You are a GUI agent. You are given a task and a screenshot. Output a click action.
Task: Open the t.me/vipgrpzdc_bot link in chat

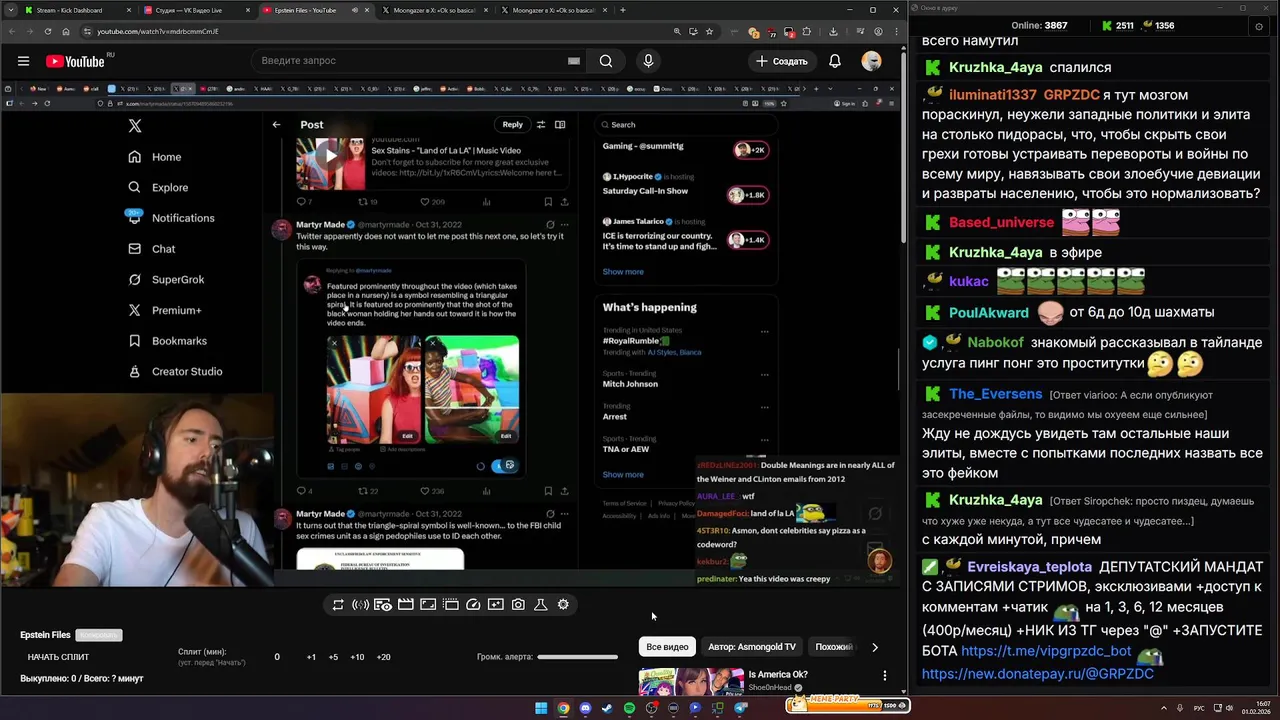pos(1046,651)
